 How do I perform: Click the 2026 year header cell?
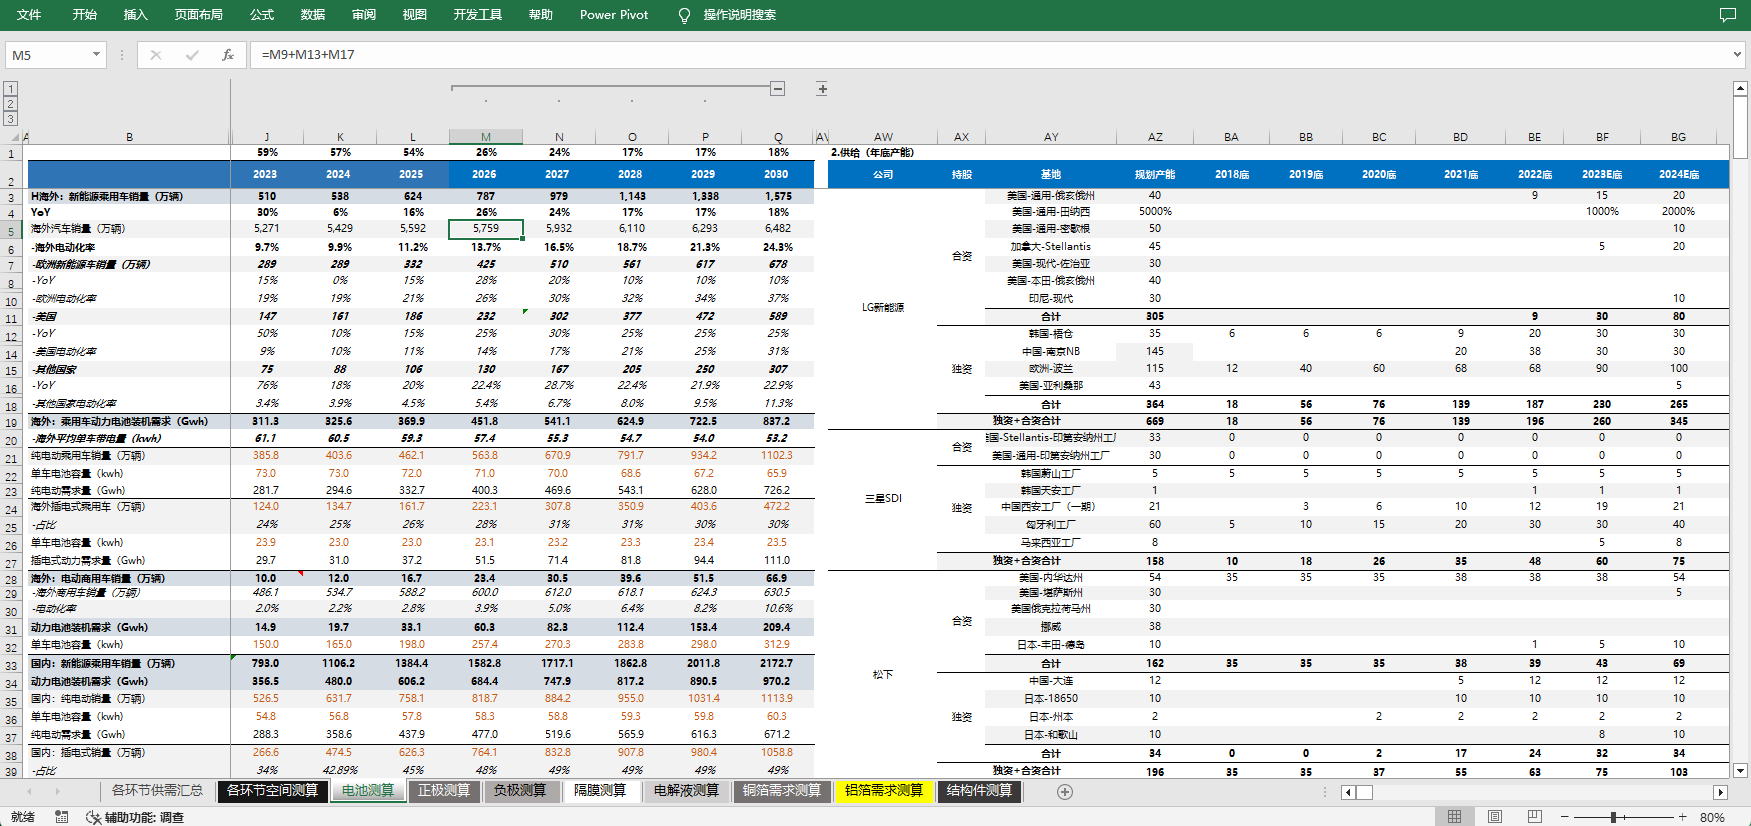click(486, 174)
